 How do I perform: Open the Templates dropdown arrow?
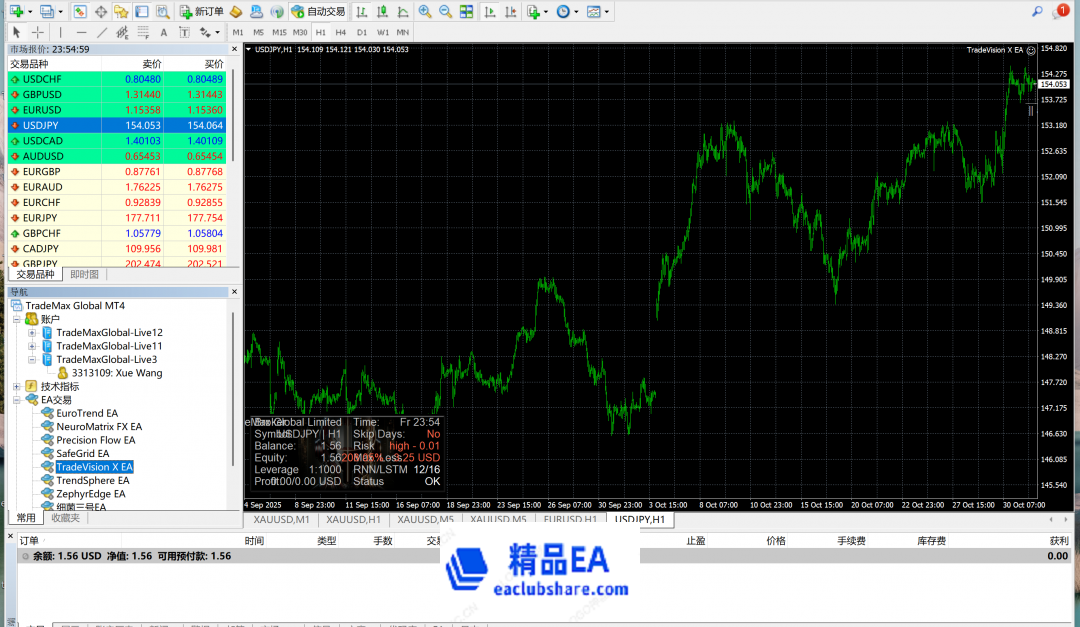pos(607,12)
